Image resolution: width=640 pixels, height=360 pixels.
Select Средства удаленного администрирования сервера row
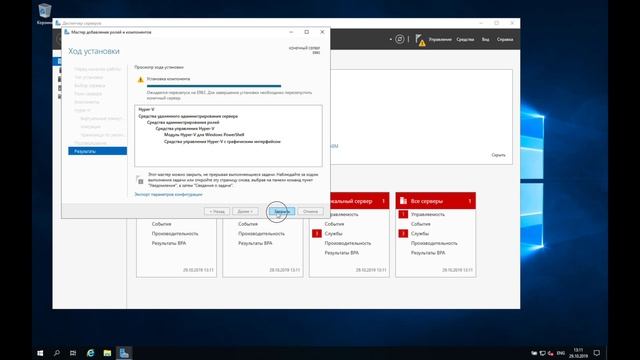point(188,116)
